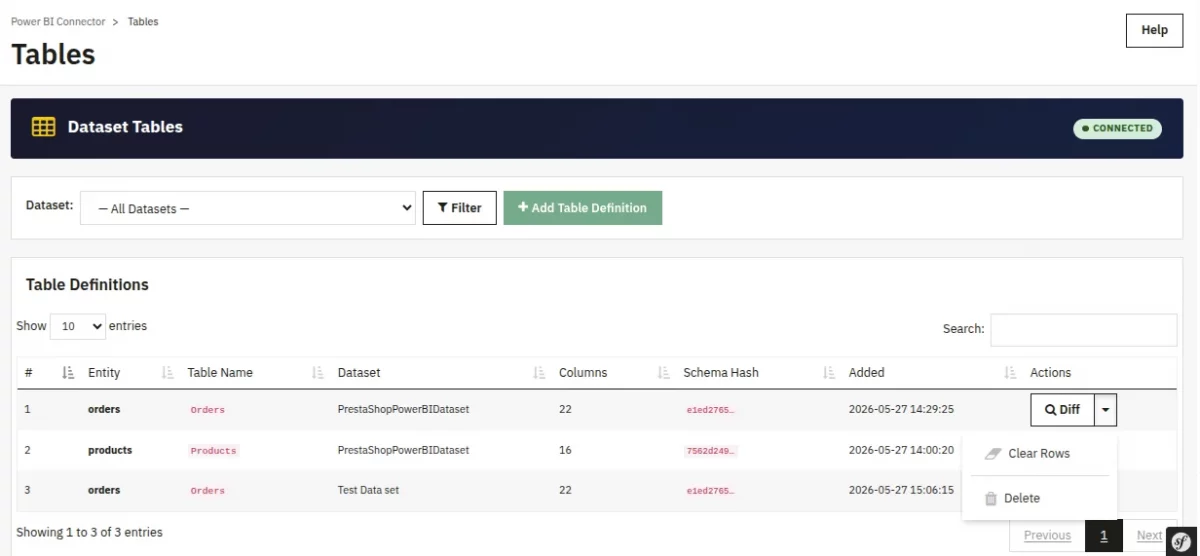Go to the Previous page
Viewport: 1200px width, 556px height.
pos(1047,536)
